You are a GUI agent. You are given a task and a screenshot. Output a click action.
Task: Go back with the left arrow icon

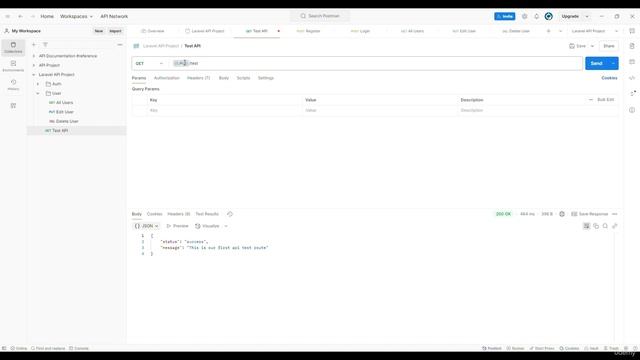(20, 16)
